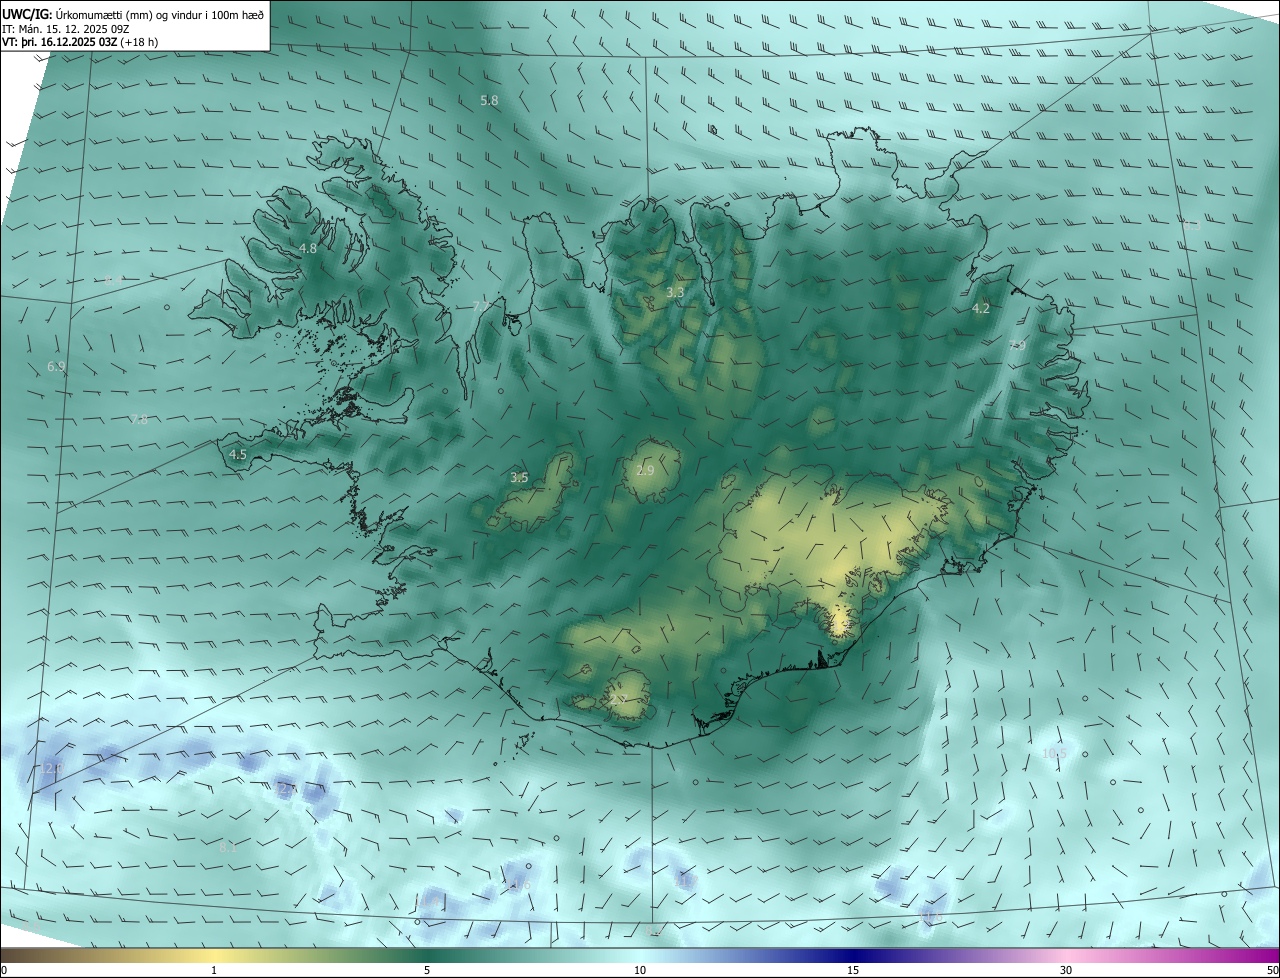This screenshot has height=978, width=1280.
Task: Click the yellow band of the color scale
Action: (214, 956)
